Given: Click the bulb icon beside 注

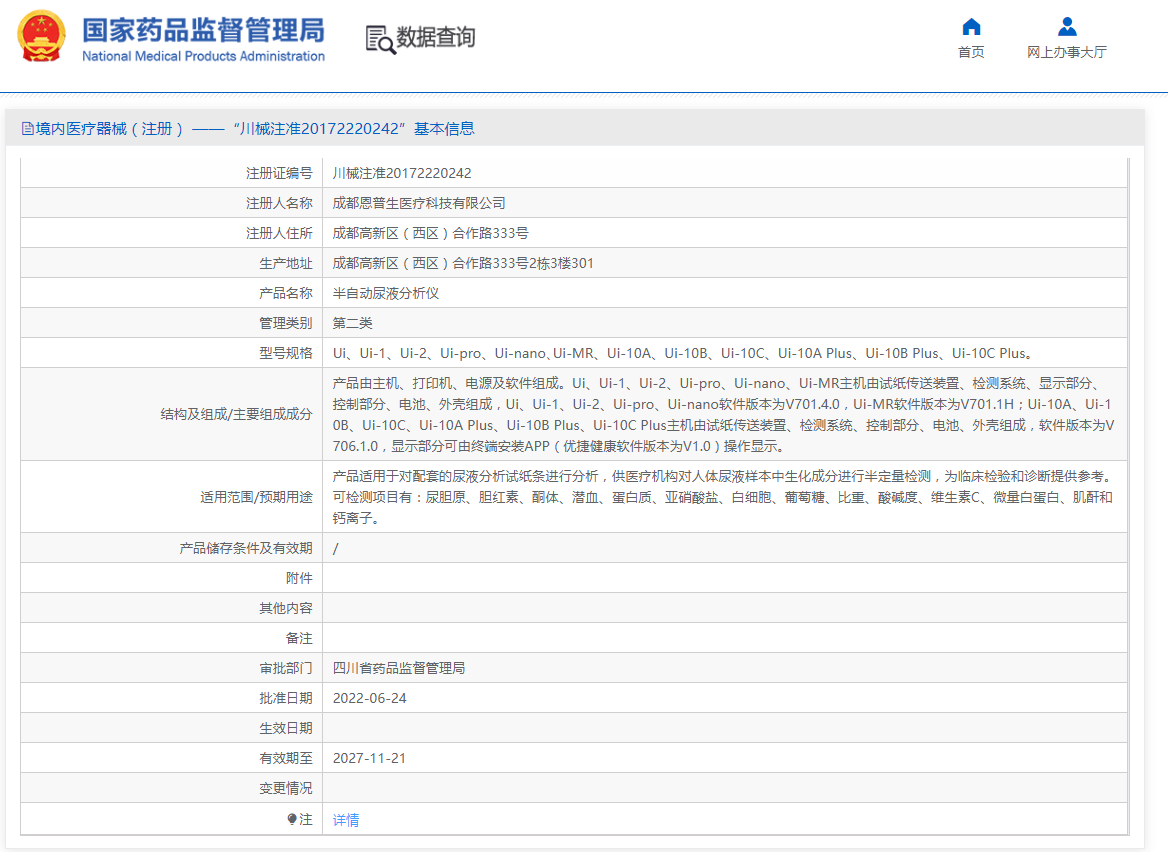Looking at the screenshot, I should [292, 819].
